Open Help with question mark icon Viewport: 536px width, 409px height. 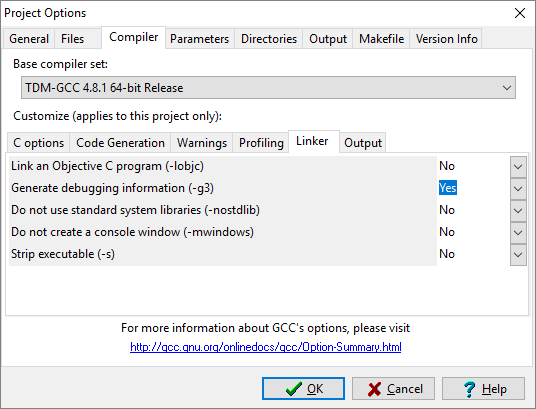pos(483,388)
